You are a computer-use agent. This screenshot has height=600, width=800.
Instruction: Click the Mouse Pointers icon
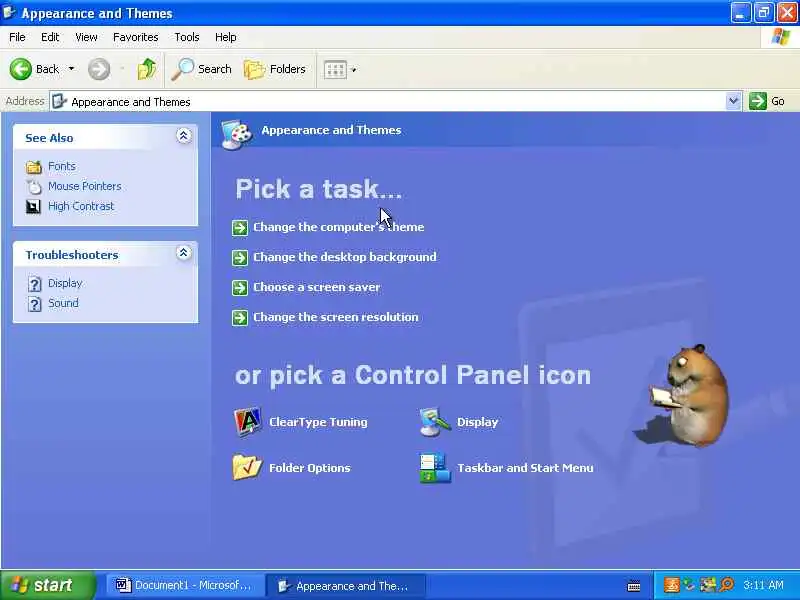coord(34,187)
